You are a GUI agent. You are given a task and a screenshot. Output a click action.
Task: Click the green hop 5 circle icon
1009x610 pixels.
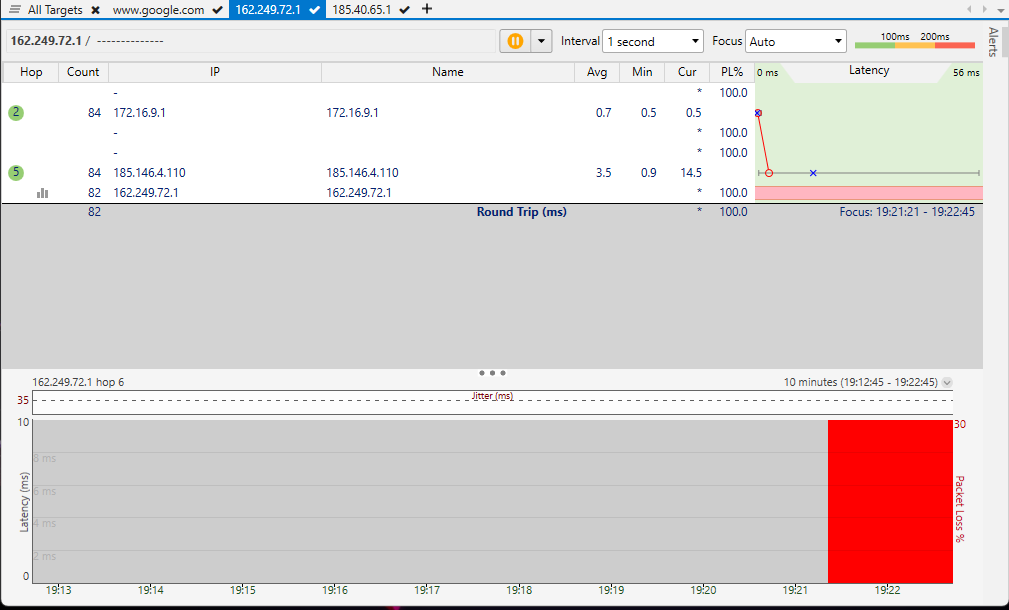(16, 173)
